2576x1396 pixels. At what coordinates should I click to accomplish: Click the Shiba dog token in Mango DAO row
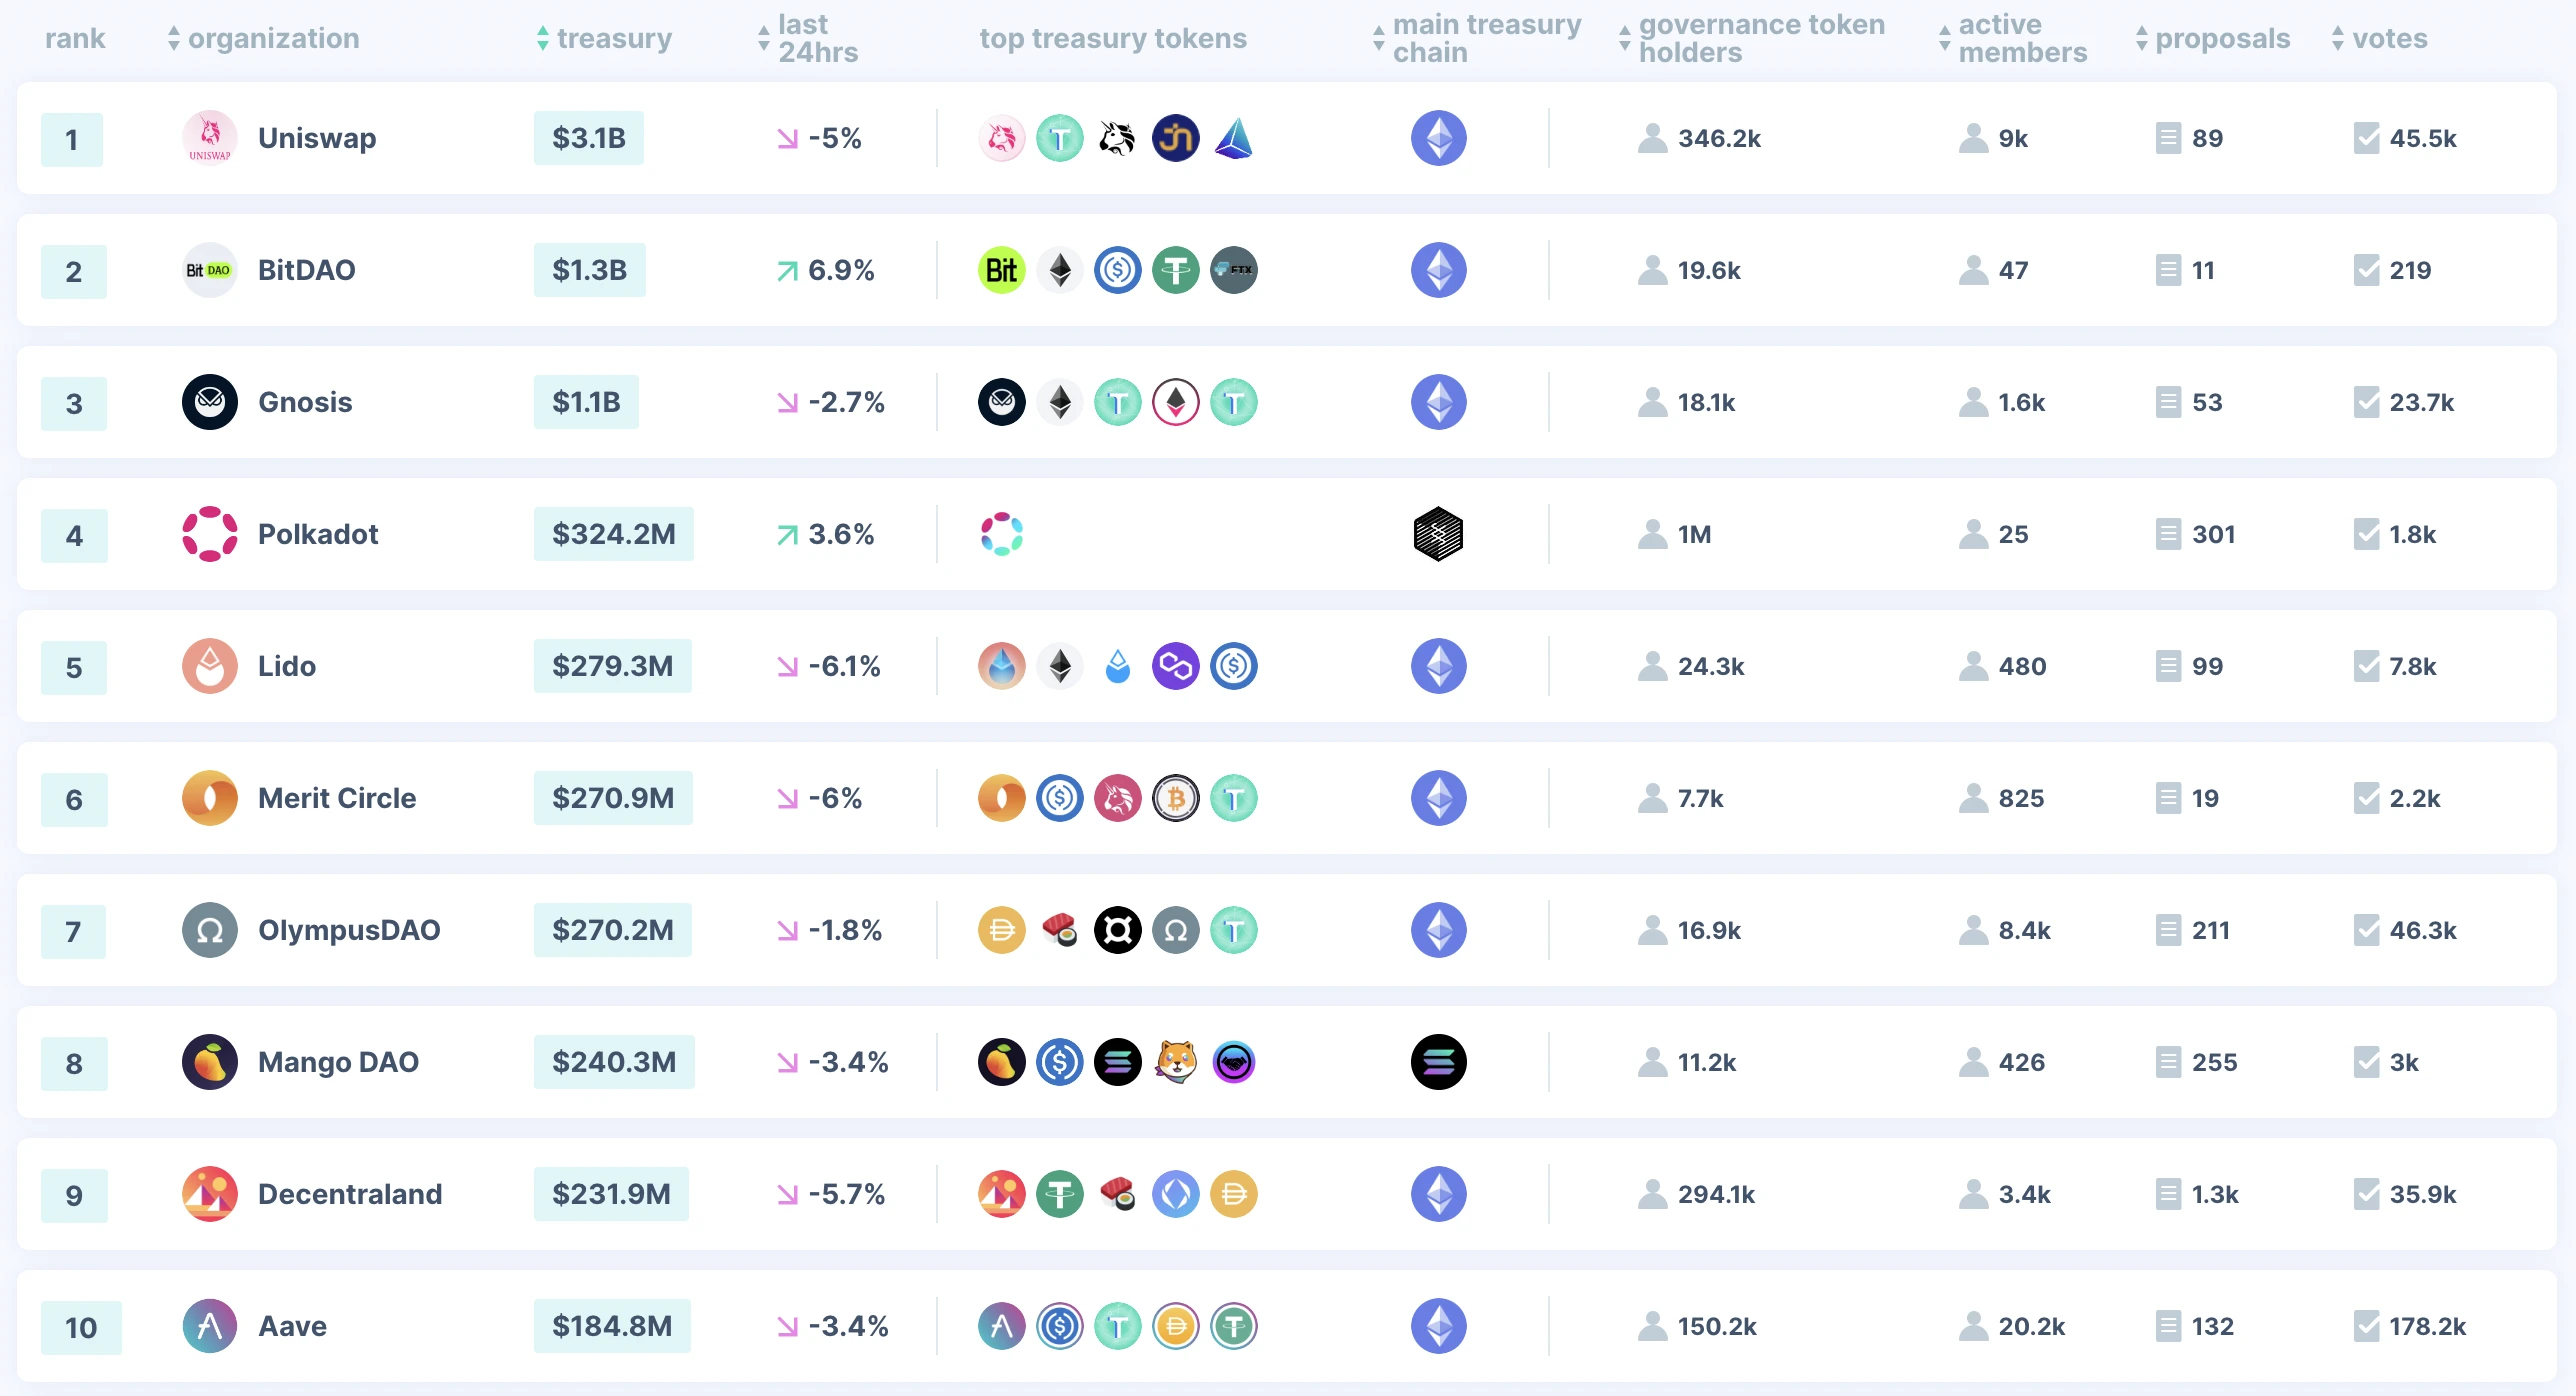(1176, 1062)
